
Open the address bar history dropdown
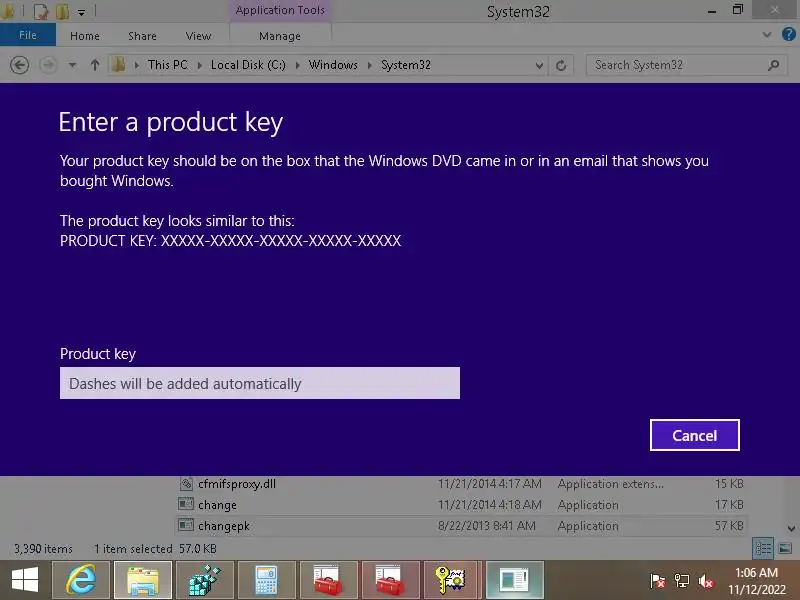(539, 65)
